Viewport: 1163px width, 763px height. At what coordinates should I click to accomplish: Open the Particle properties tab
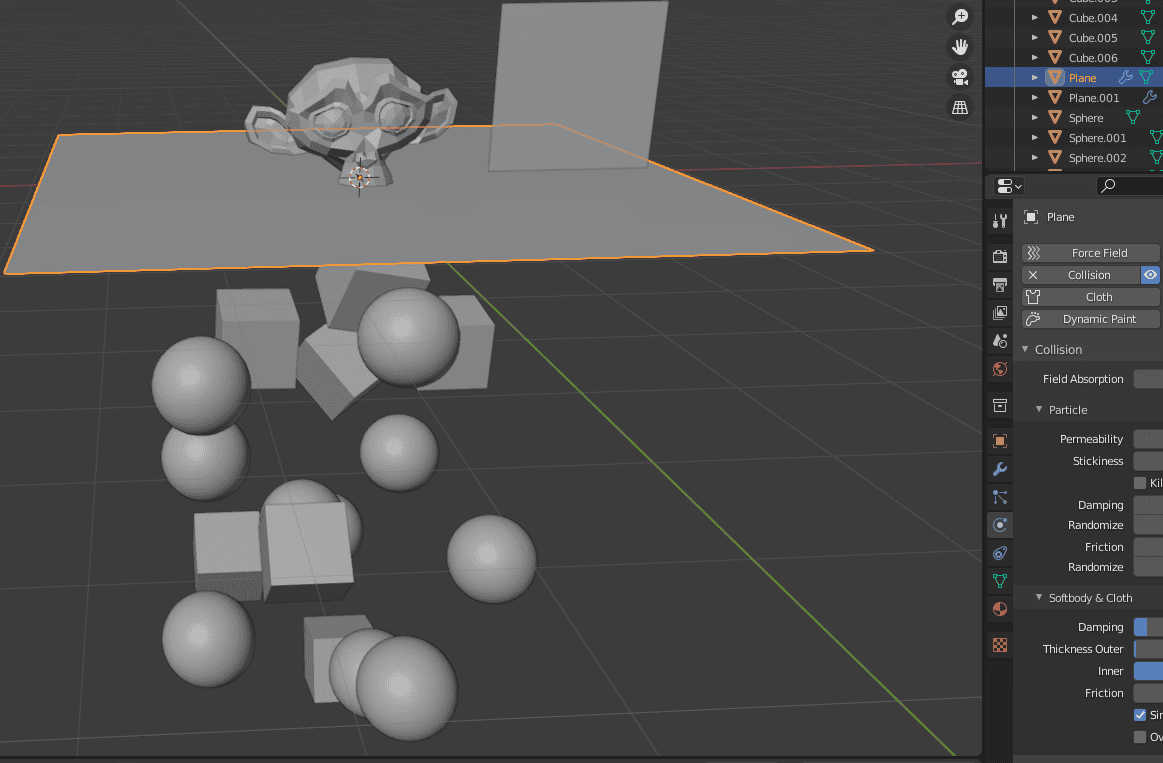999,497
